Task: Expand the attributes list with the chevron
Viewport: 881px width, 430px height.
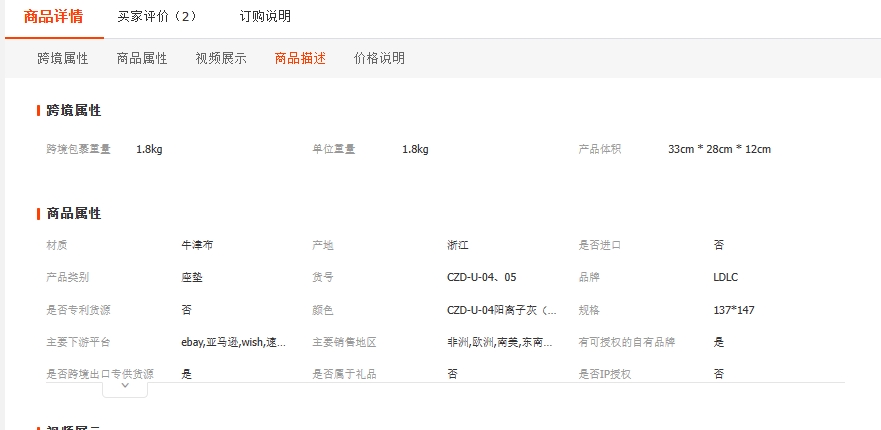Action: coord(124,386)
